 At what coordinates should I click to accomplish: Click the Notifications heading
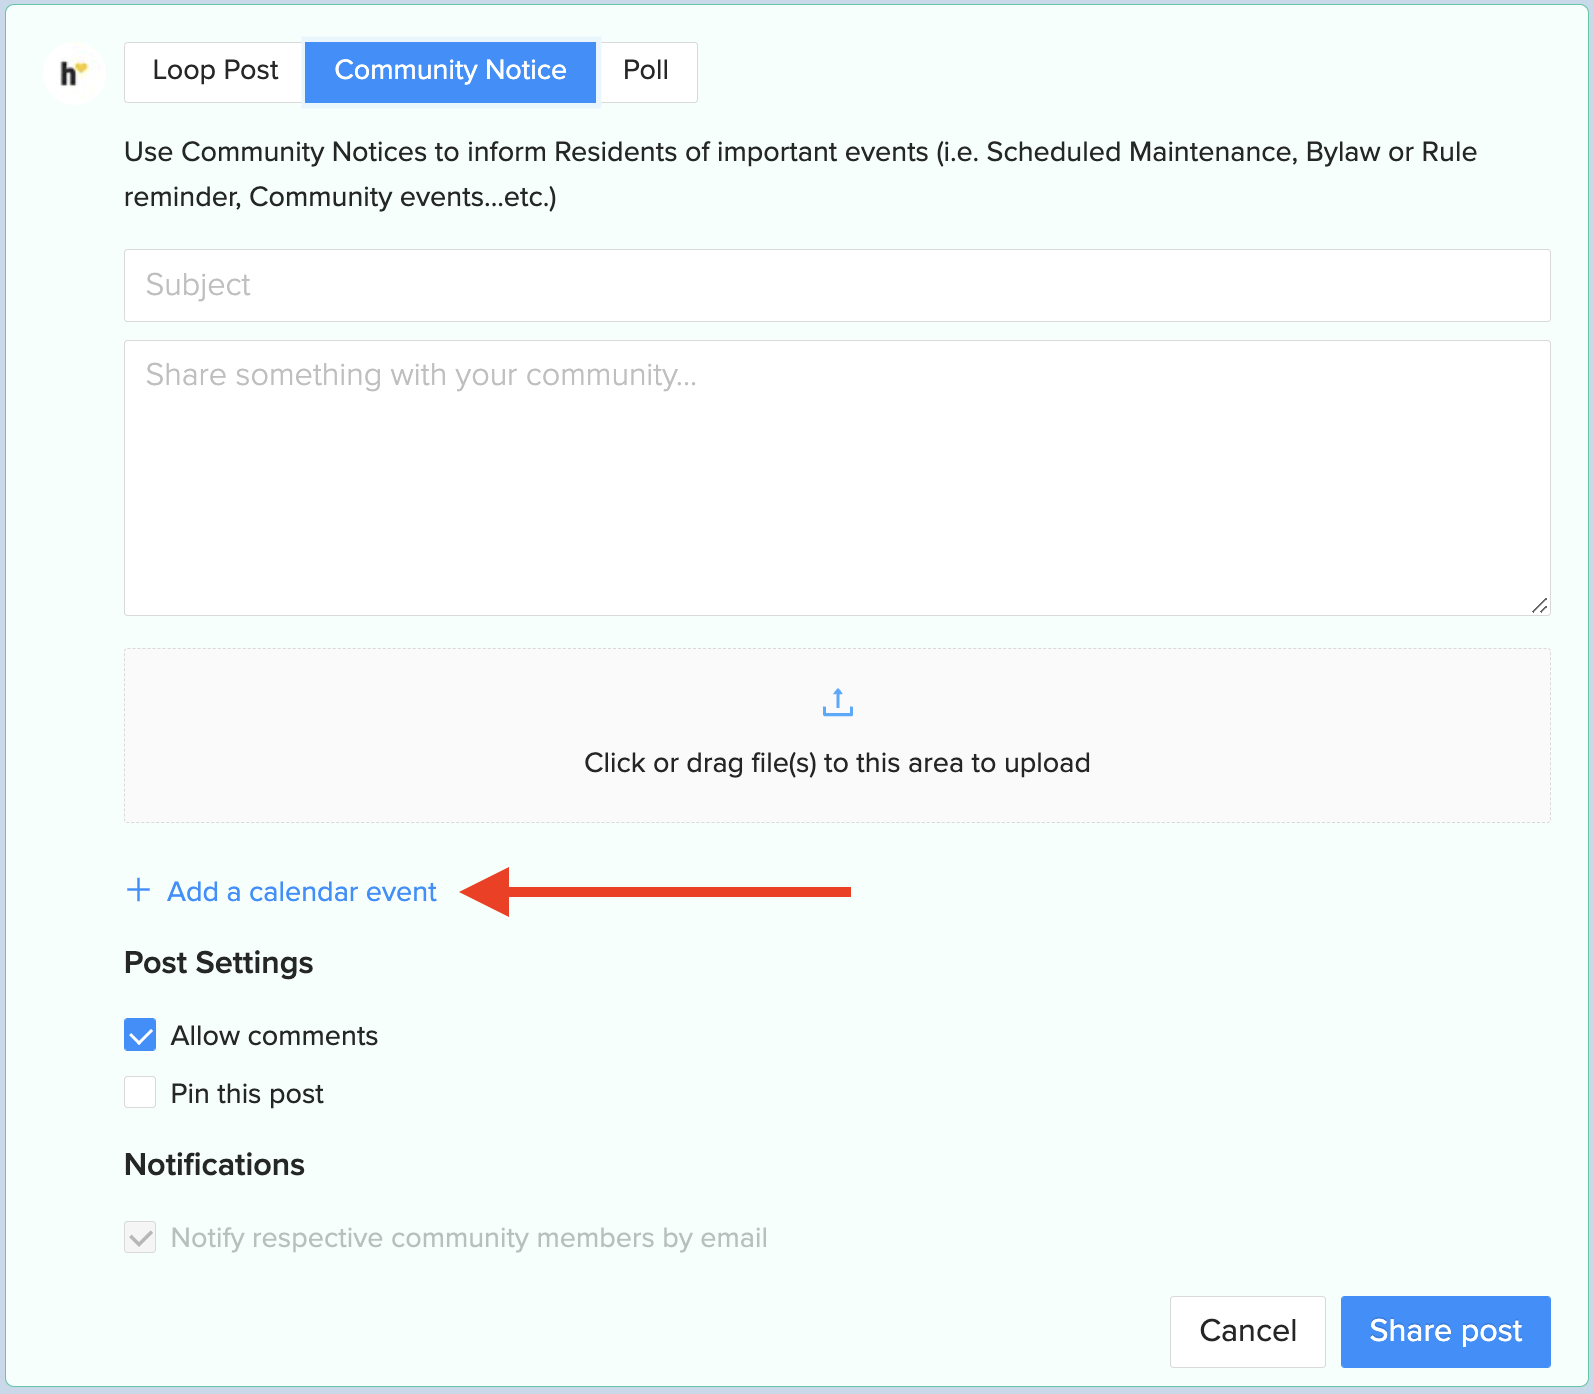tap(214, 1165)
